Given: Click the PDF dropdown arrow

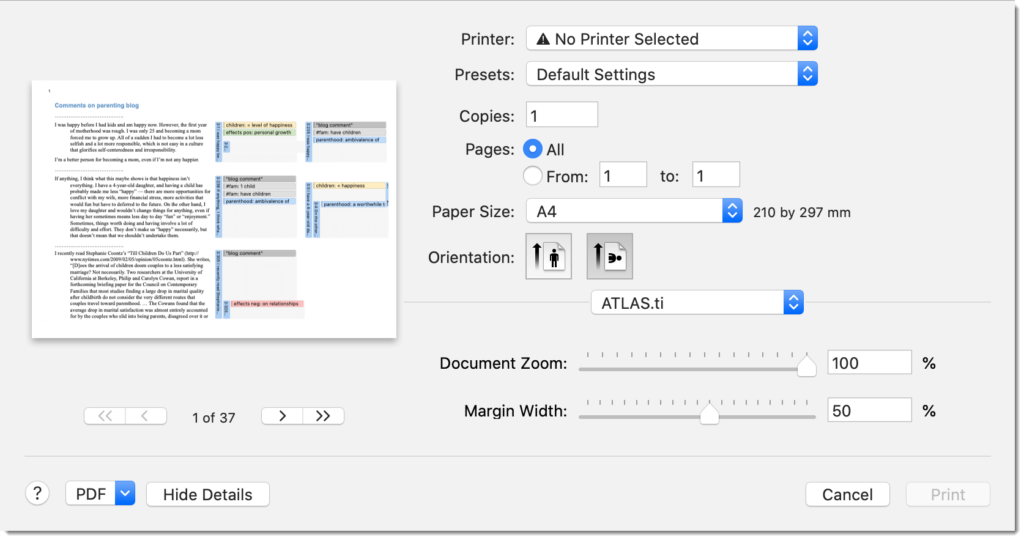Looking at the screenshot, I should tap(125, 494).
